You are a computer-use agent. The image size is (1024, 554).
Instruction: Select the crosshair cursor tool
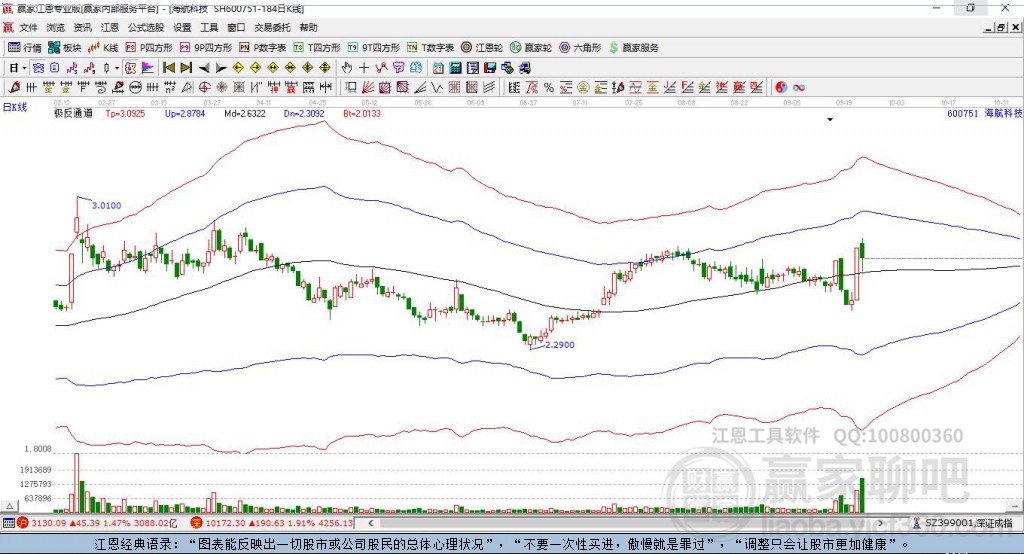coord(364,68)
